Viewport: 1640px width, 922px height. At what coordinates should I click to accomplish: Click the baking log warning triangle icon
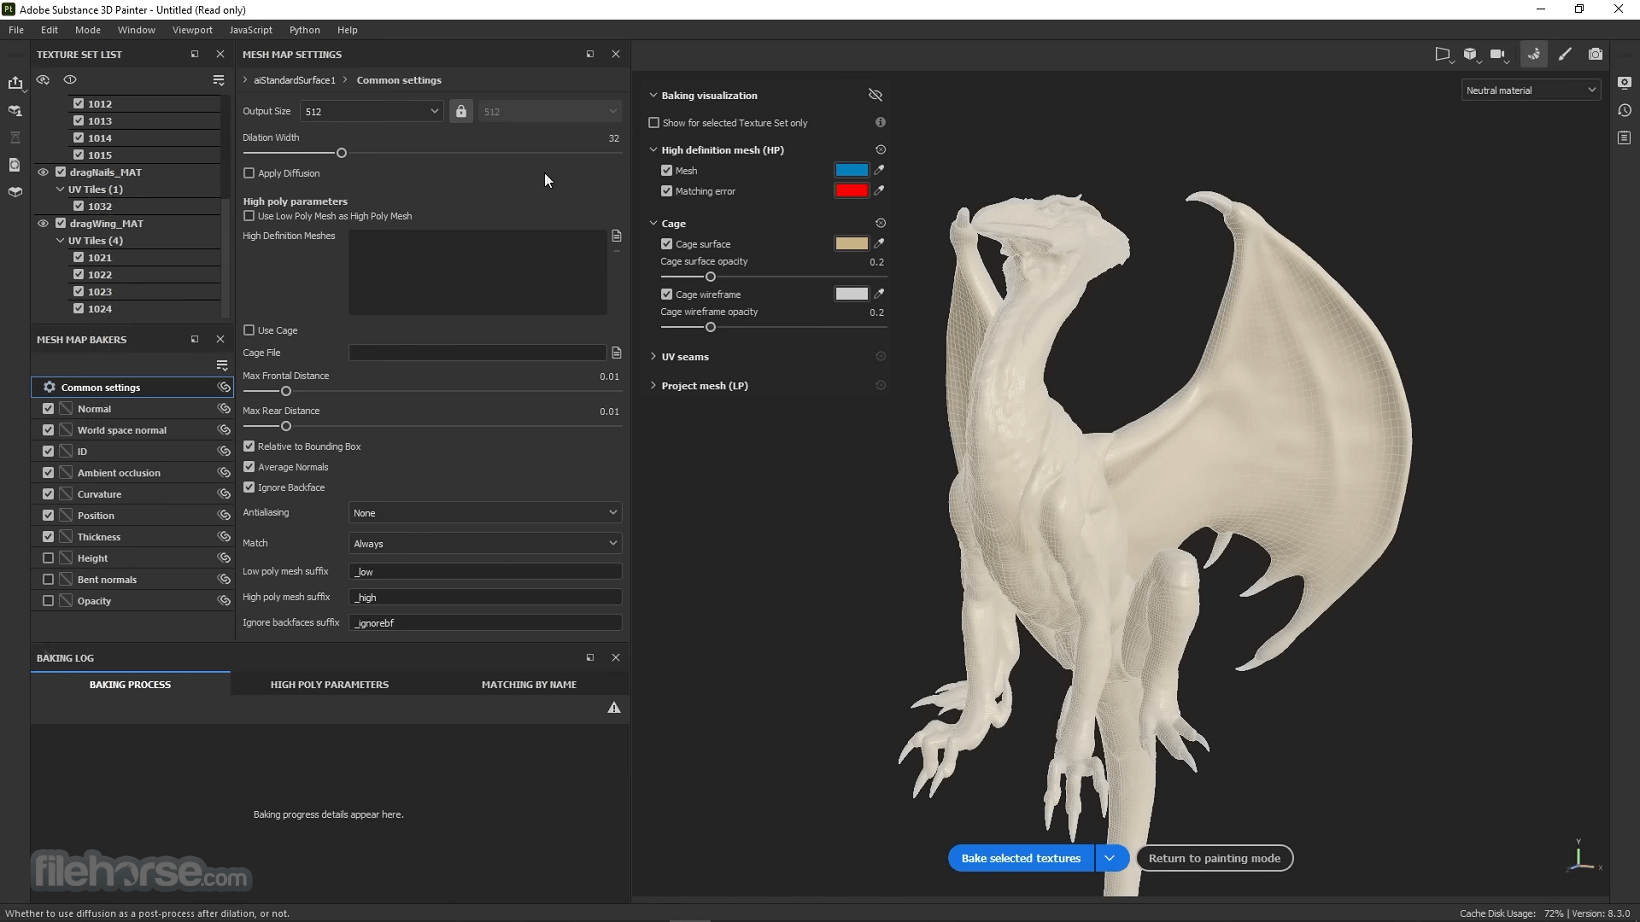point(614,708)
